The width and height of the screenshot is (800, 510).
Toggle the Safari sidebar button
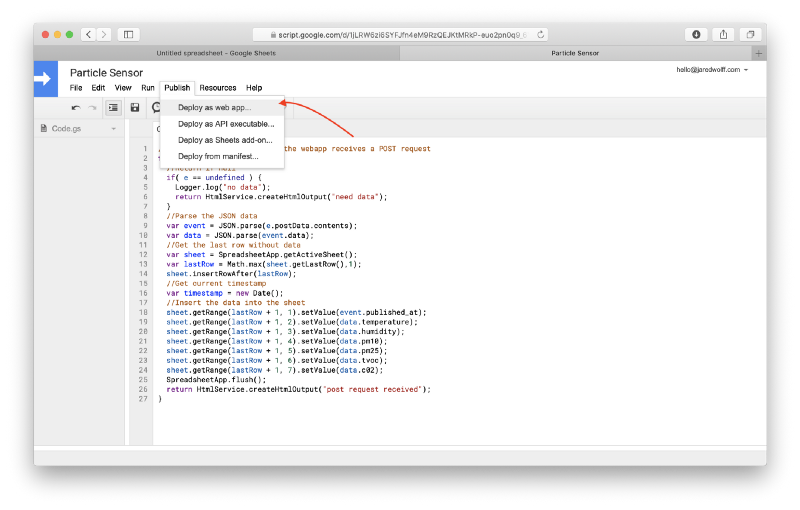click(129, 34)
